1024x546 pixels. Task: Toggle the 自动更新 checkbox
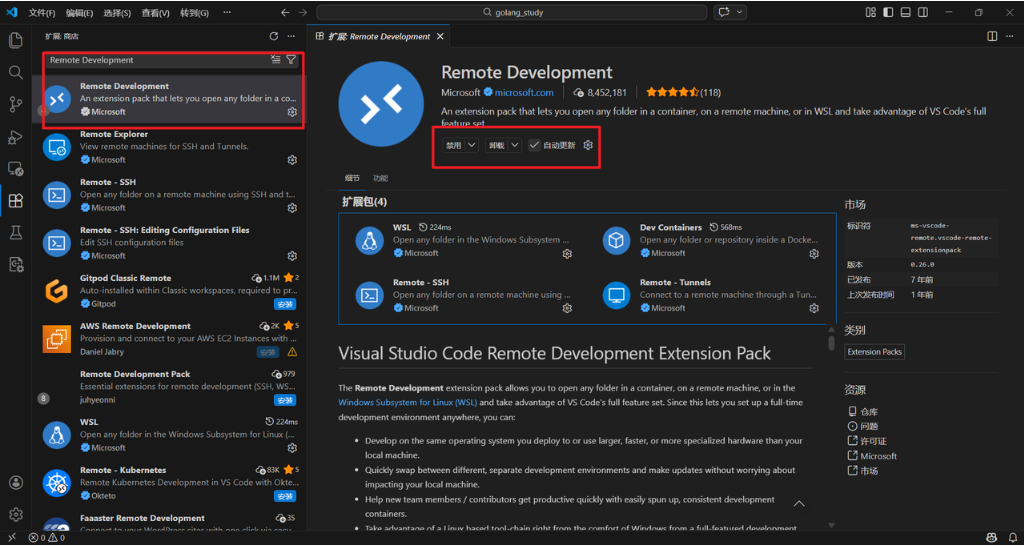point(534,145)
